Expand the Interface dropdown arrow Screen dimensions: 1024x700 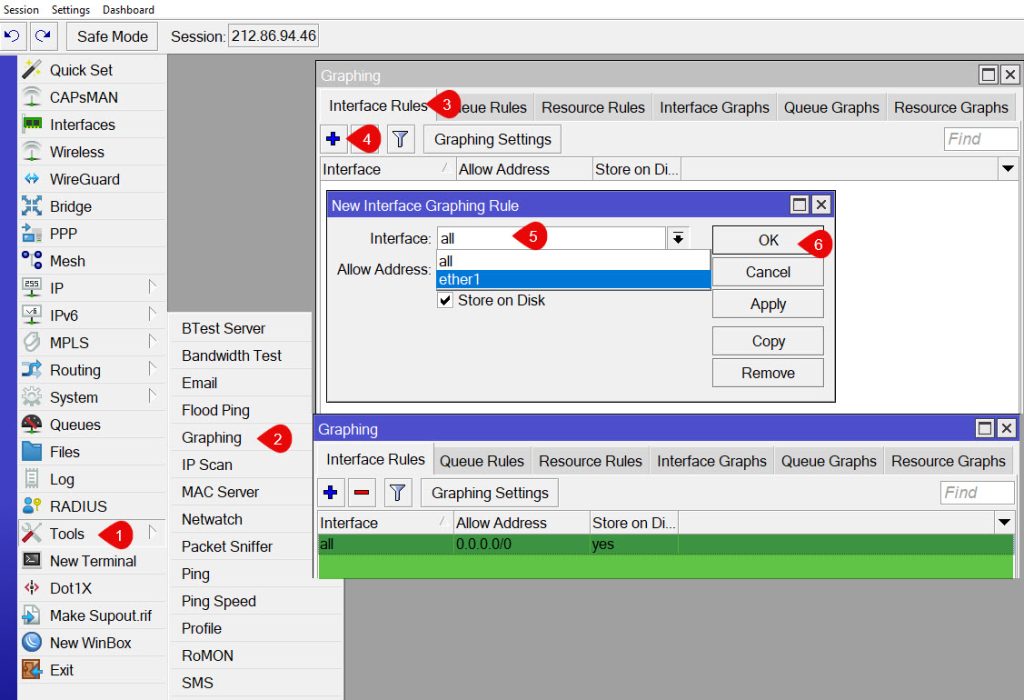pyautogui.click(x=679, y=238)
